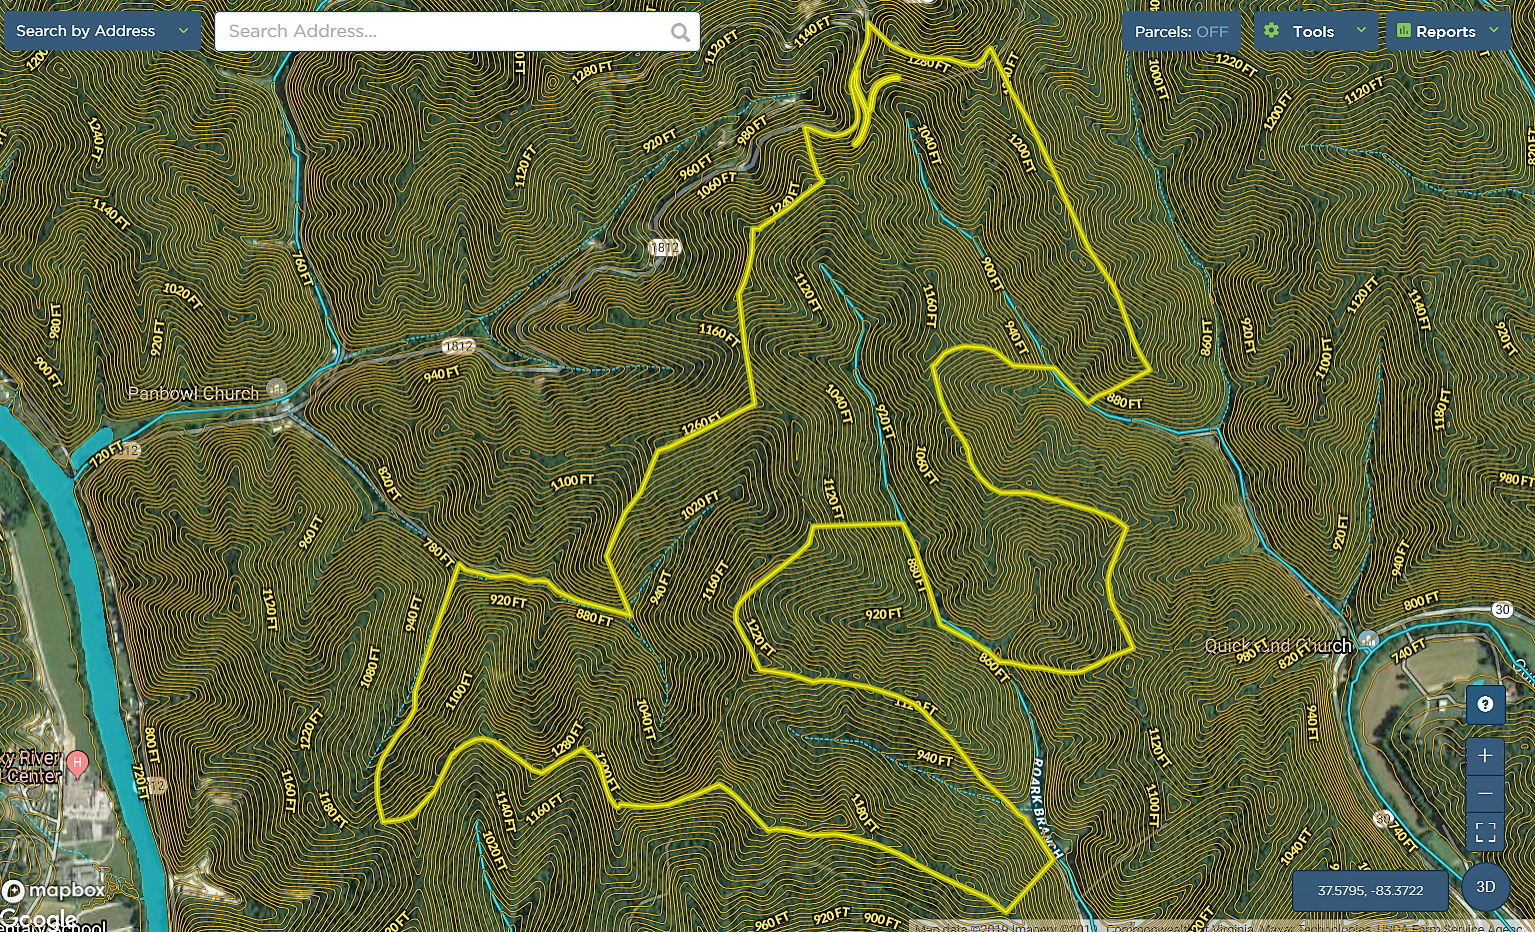Expand the Reports dropdown arrow

point(1494,31)
